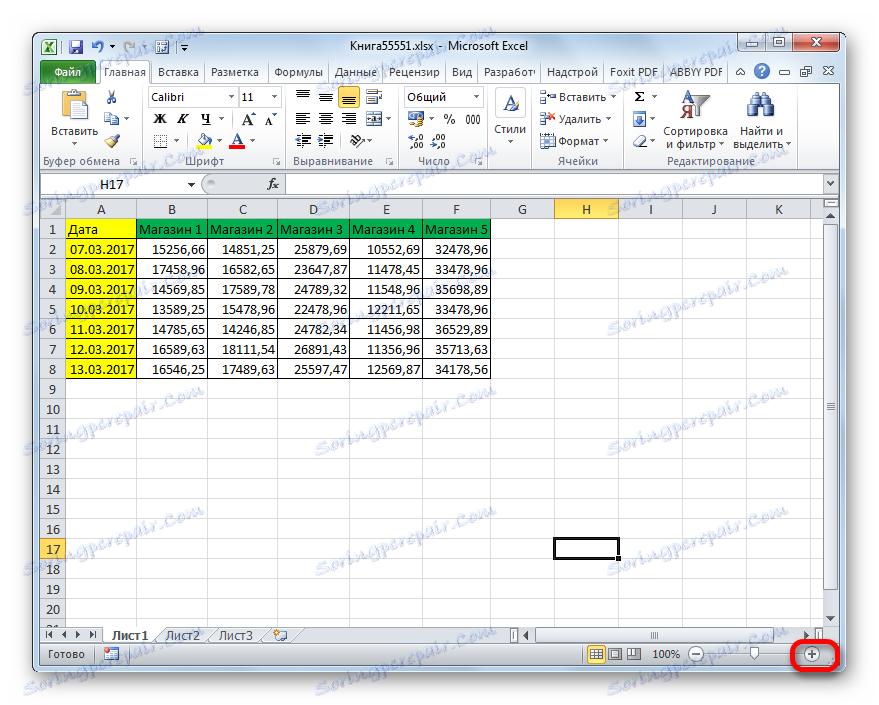Align cell text right
This screenshot has height=705, width=879.
pyautogui.click(x=349, y=119)
